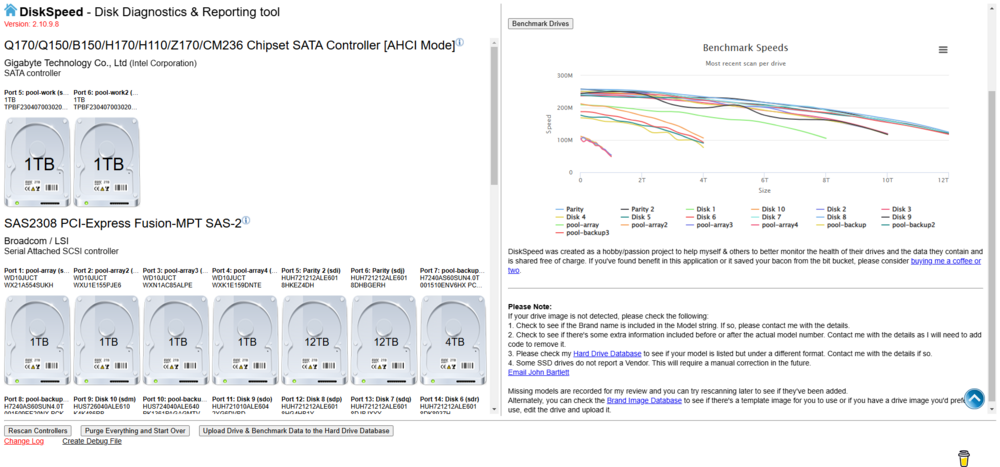Select the Port 2 pool-array2 drive image

(x=108, y=341)
